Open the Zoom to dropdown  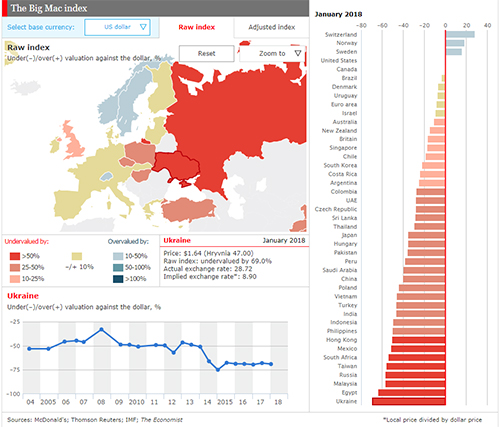tap(272, 53)
